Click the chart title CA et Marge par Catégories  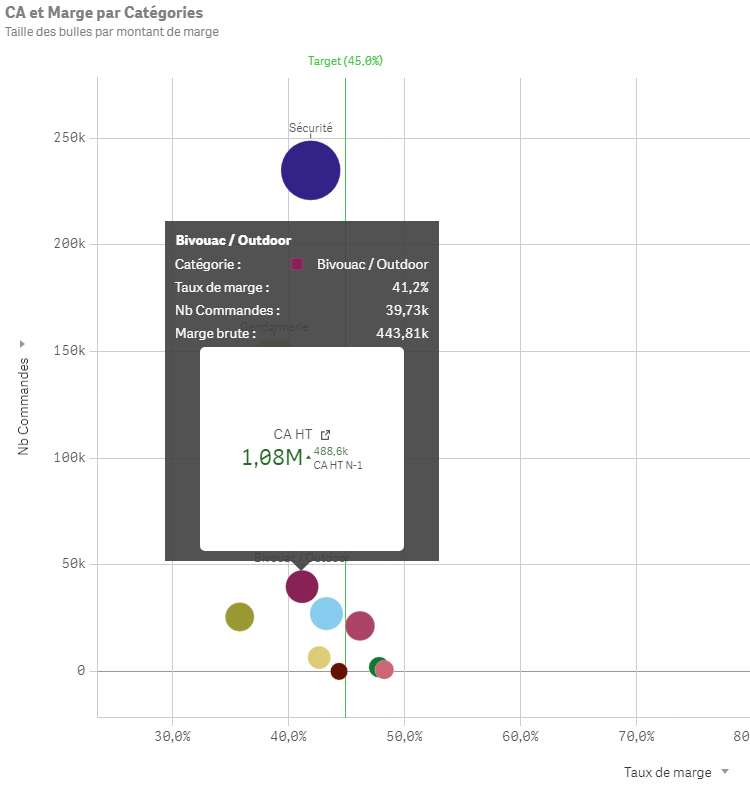(104, 13)
